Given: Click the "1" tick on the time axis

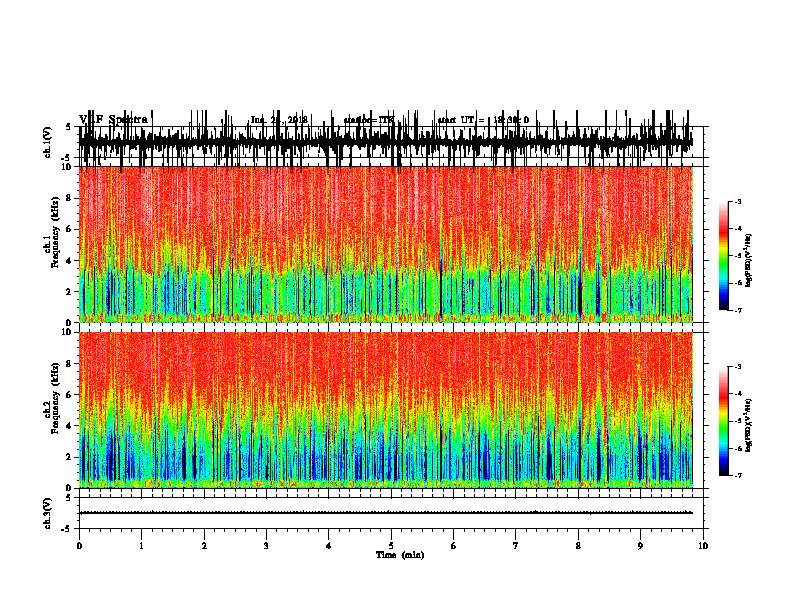Looking at the screenshot, I should (x=141, y=546).
